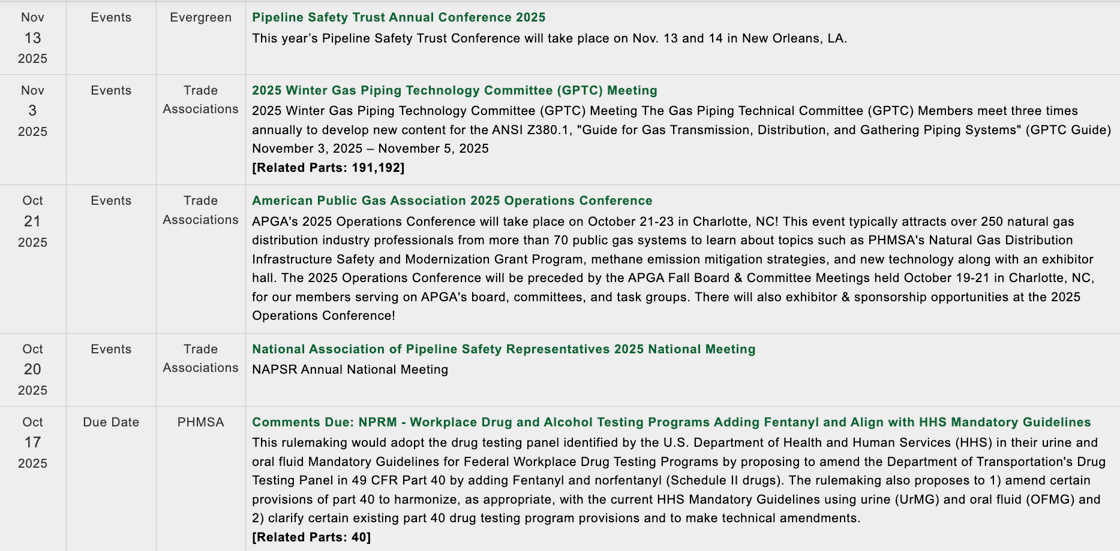
Task: Click Trade Associations in the APGA Operations Conference row
Action: pos(200,210)
